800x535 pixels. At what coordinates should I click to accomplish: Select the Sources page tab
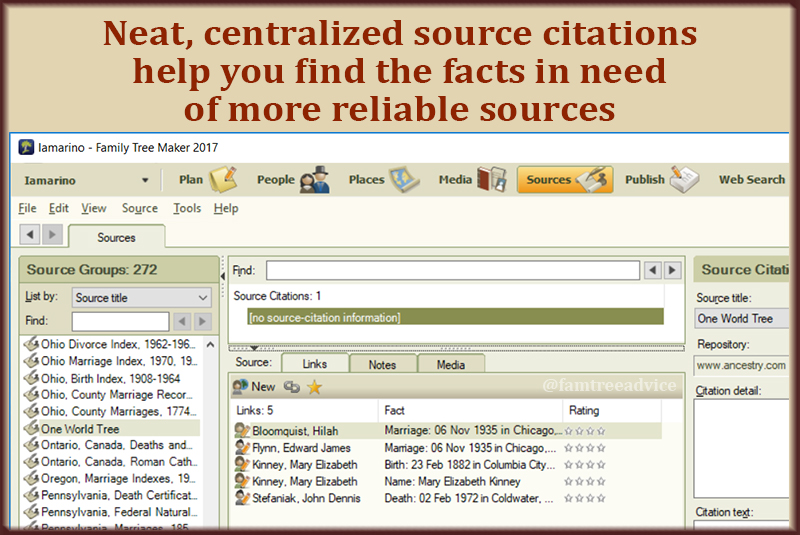tap(116, 237)
